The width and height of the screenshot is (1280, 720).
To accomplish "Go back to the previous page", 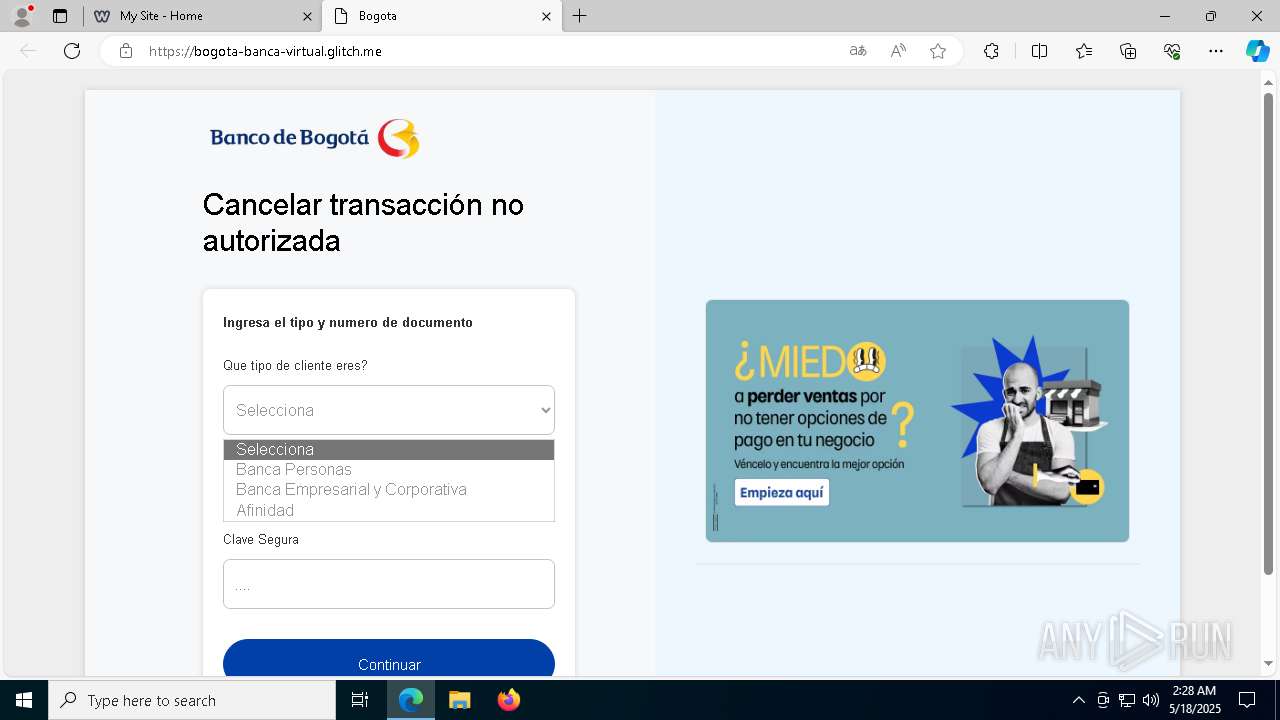I will (28, 51).
